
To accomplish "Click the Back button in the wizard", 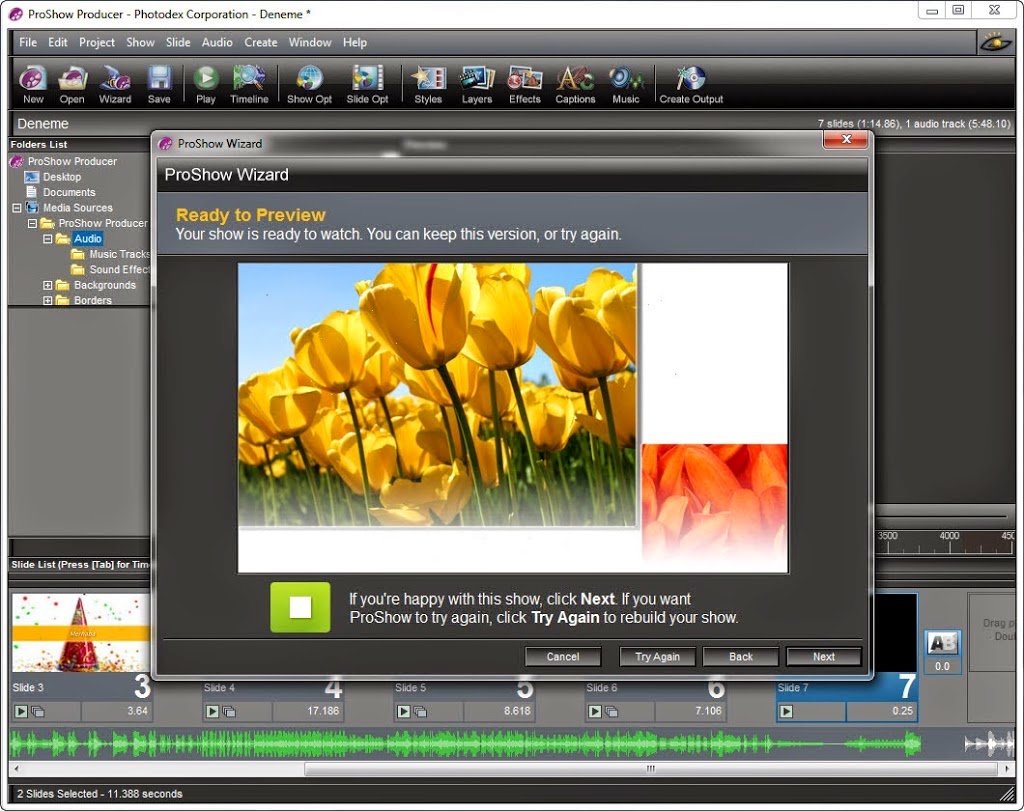I will tap(741, 657).
